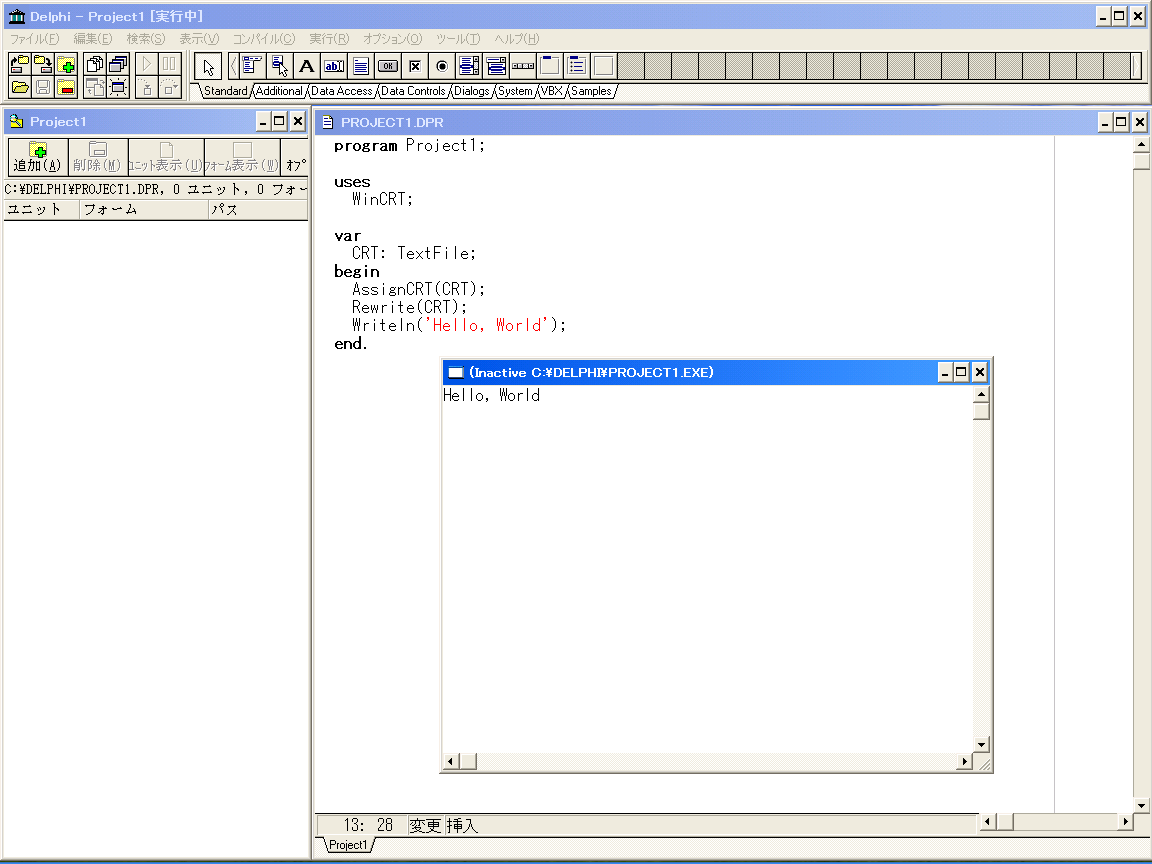Pick the Memo component from the palette
Viewport: 1152px width, 864px height.
tap(361, 66)
